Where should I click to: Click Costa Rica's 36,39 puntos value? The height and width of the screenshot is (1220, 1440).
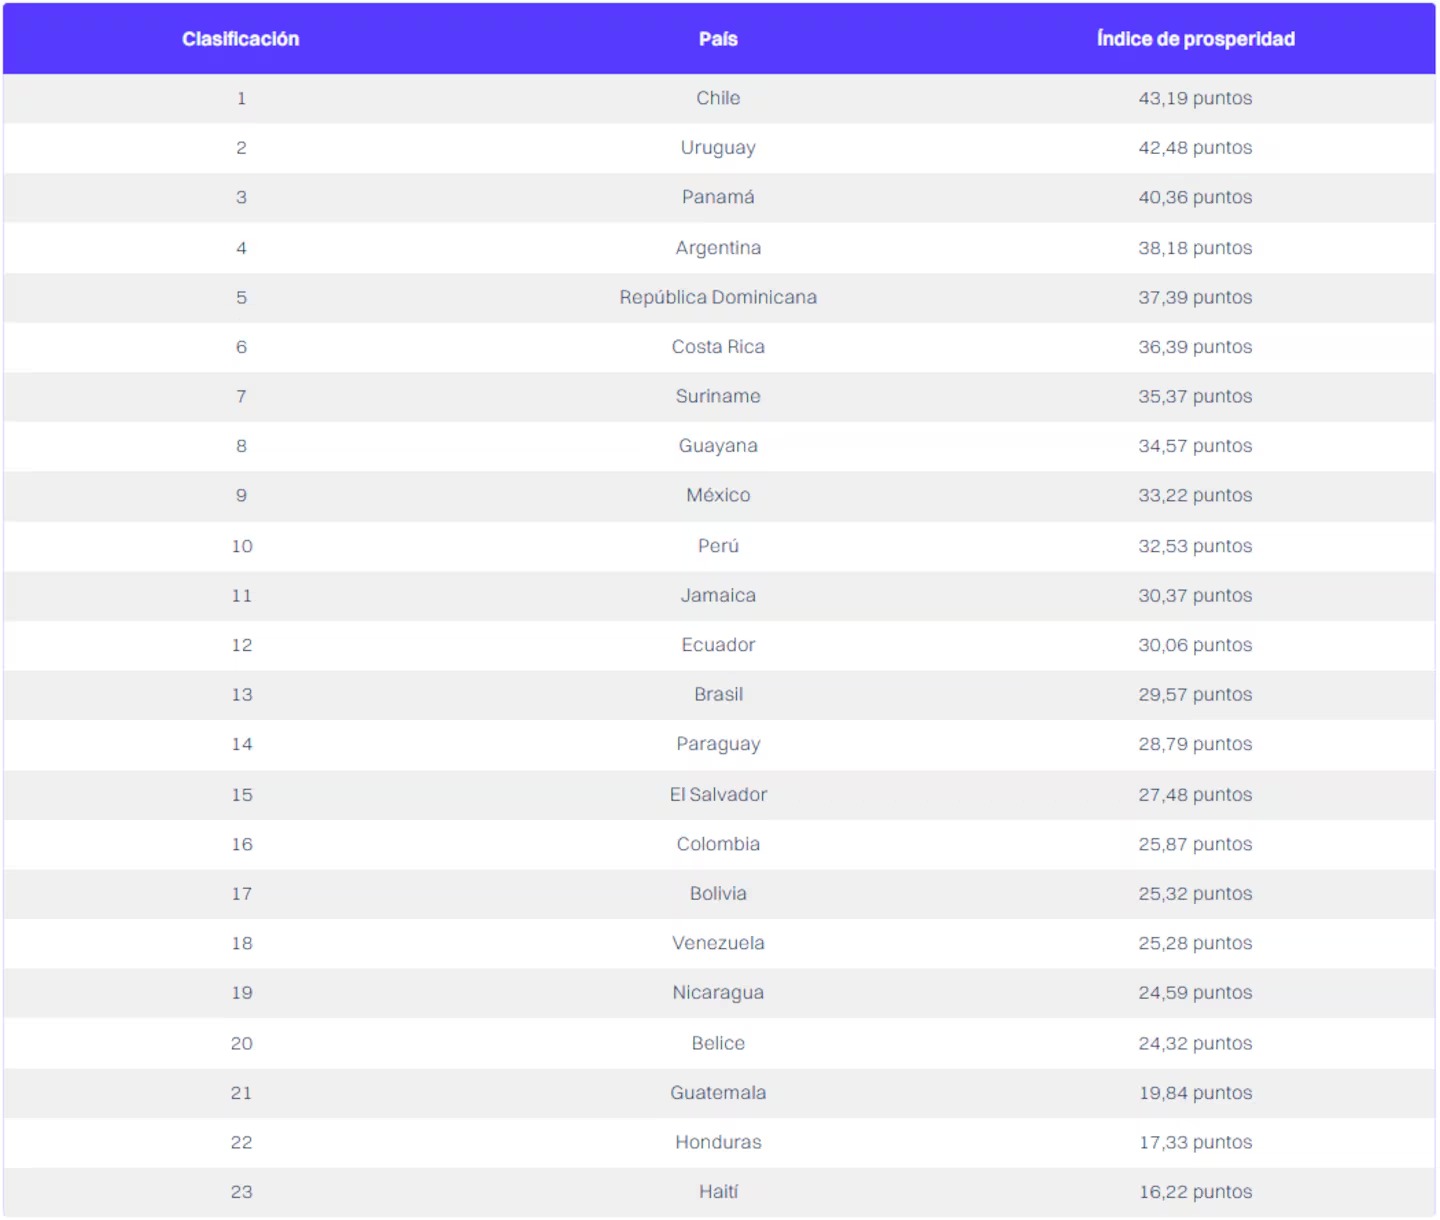click(1195, 347)
